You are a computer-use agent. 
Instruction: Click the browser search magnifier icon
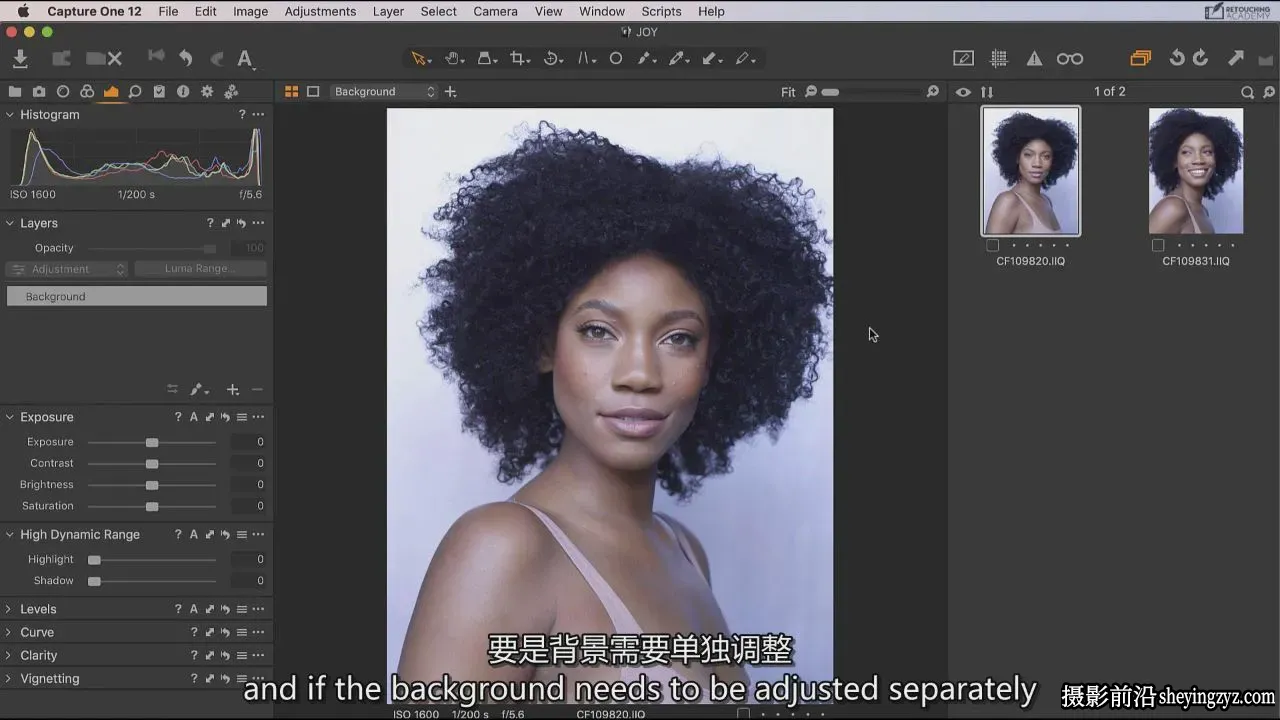coord(1247,92)
